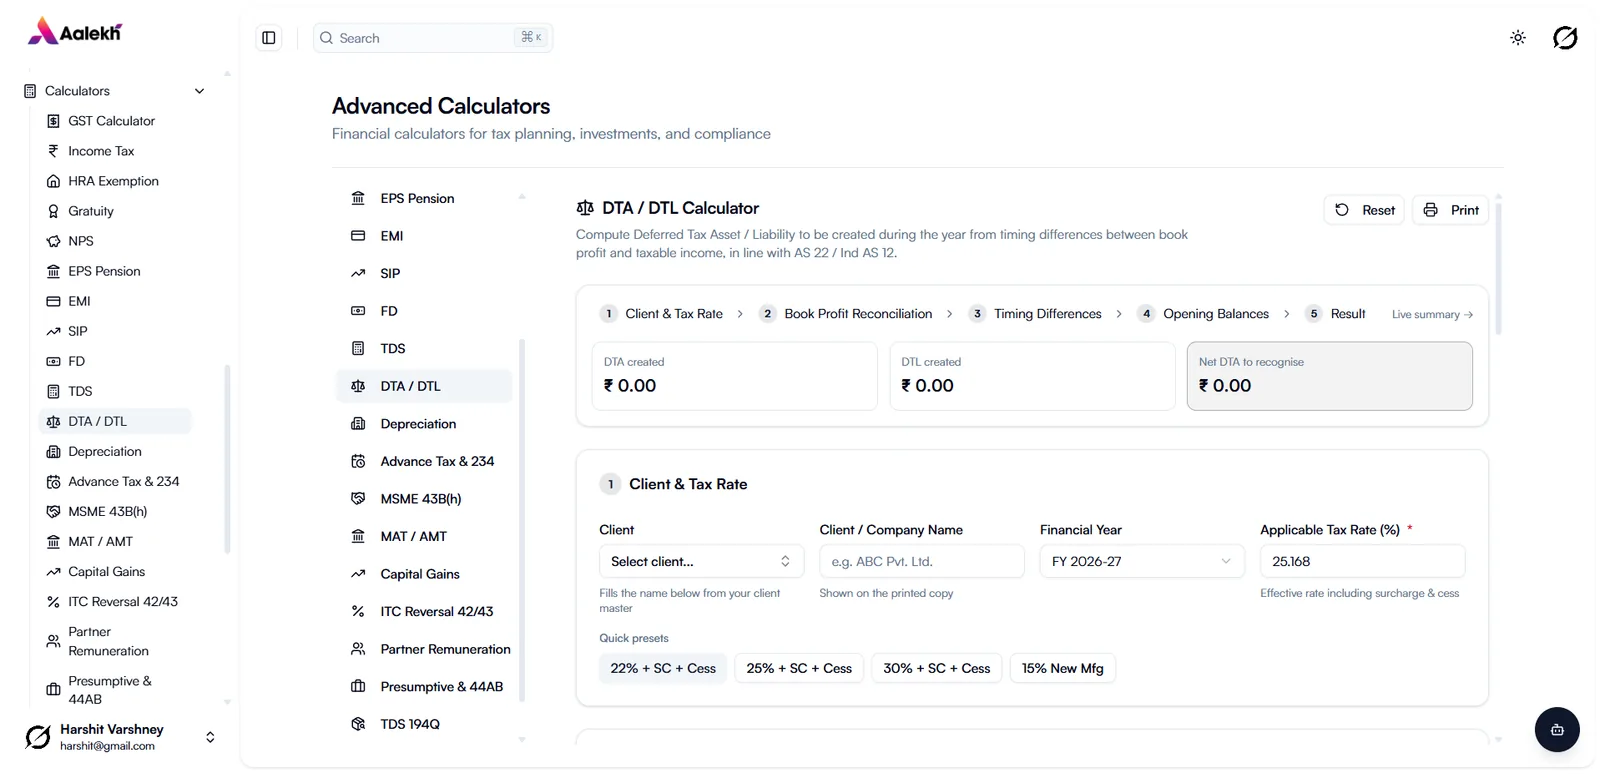Click NPS piggy bank icon in sidebar
Image resolution: width=1600 pixels, height=774 pixels.
tap(54, 241)
